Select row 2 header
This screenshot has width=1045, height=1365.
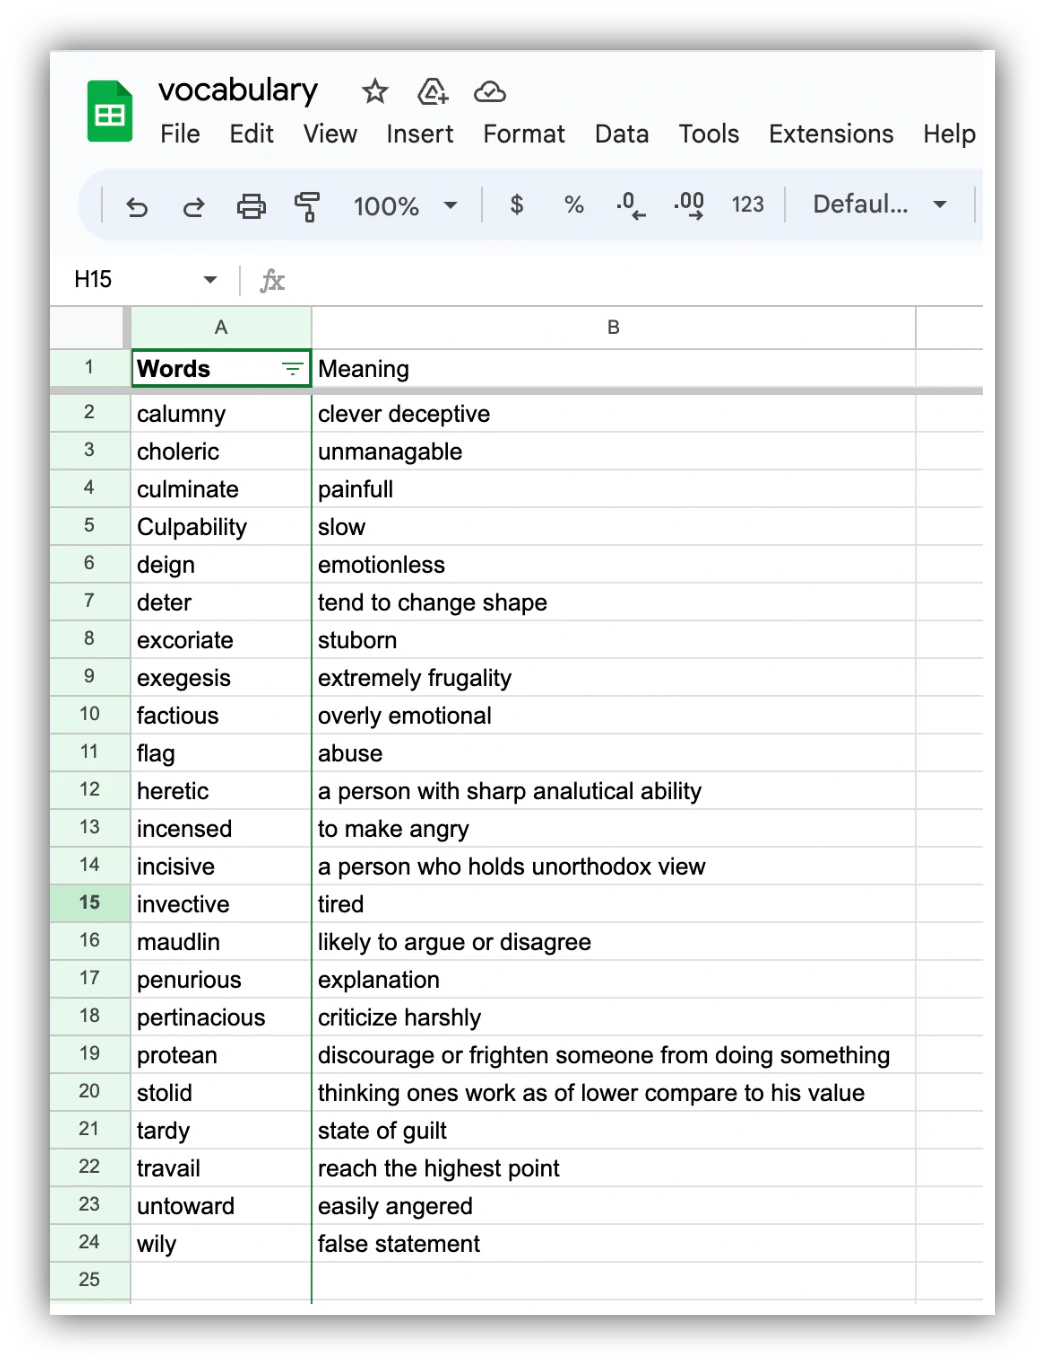(90, 412)
